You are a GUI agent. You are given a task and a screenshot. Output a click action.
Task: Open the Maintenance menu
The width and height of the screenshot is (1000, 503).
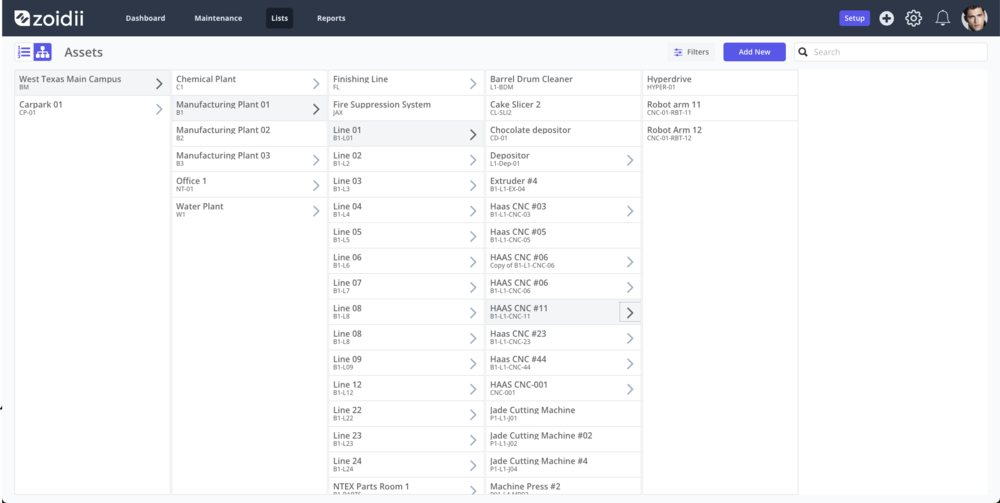click(x=218, y=18)
